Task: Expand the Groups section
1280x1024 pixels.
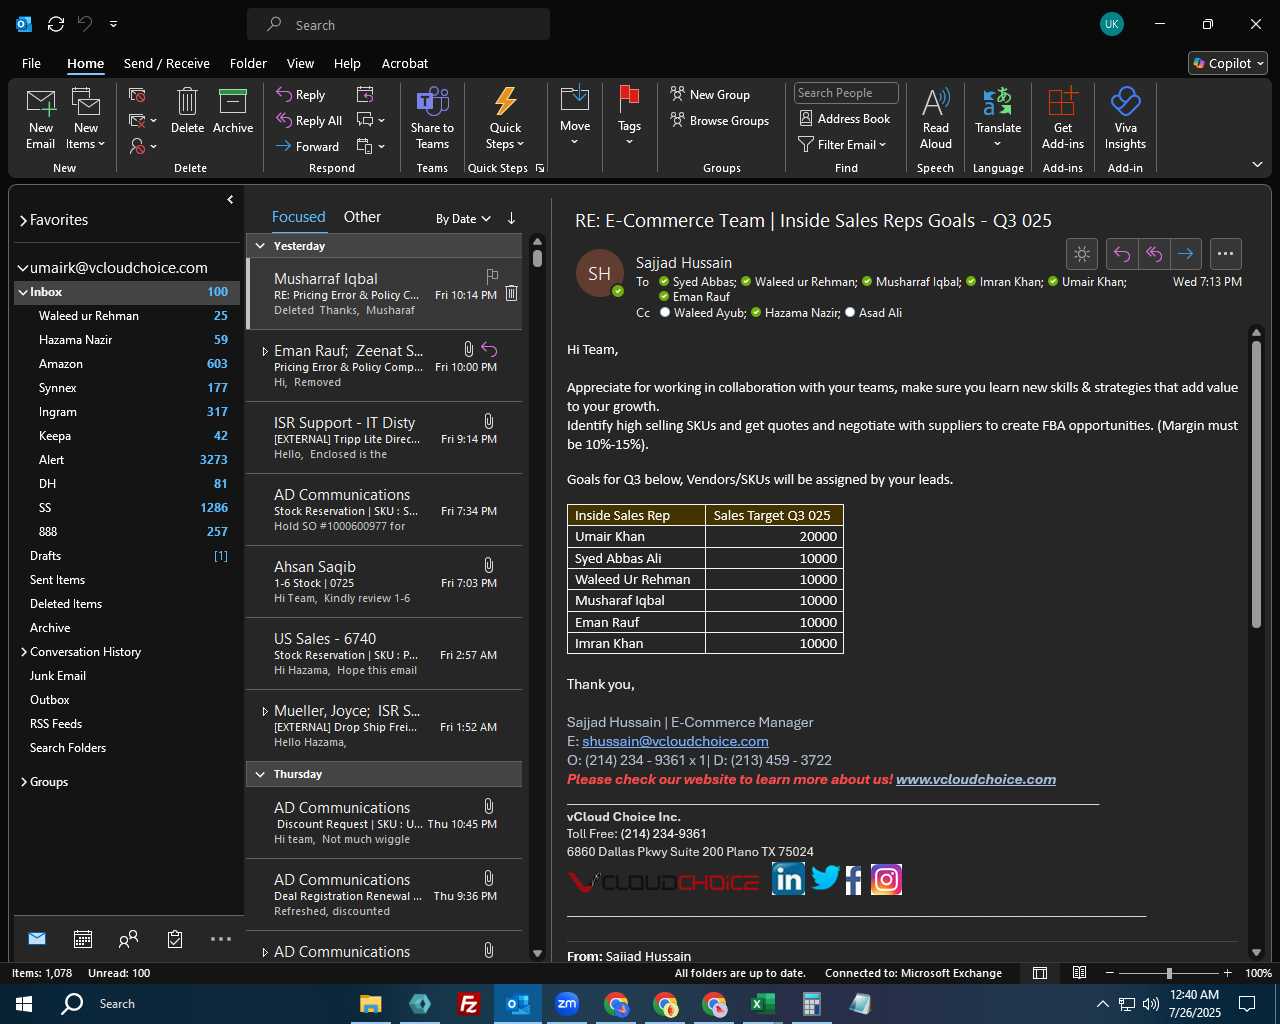Action: 23,782
